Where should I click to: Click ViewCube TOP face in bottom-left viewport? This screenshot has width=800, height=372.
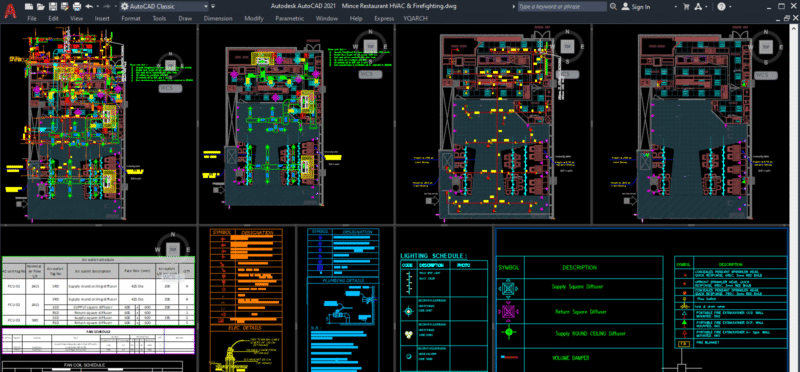point(173,250)
